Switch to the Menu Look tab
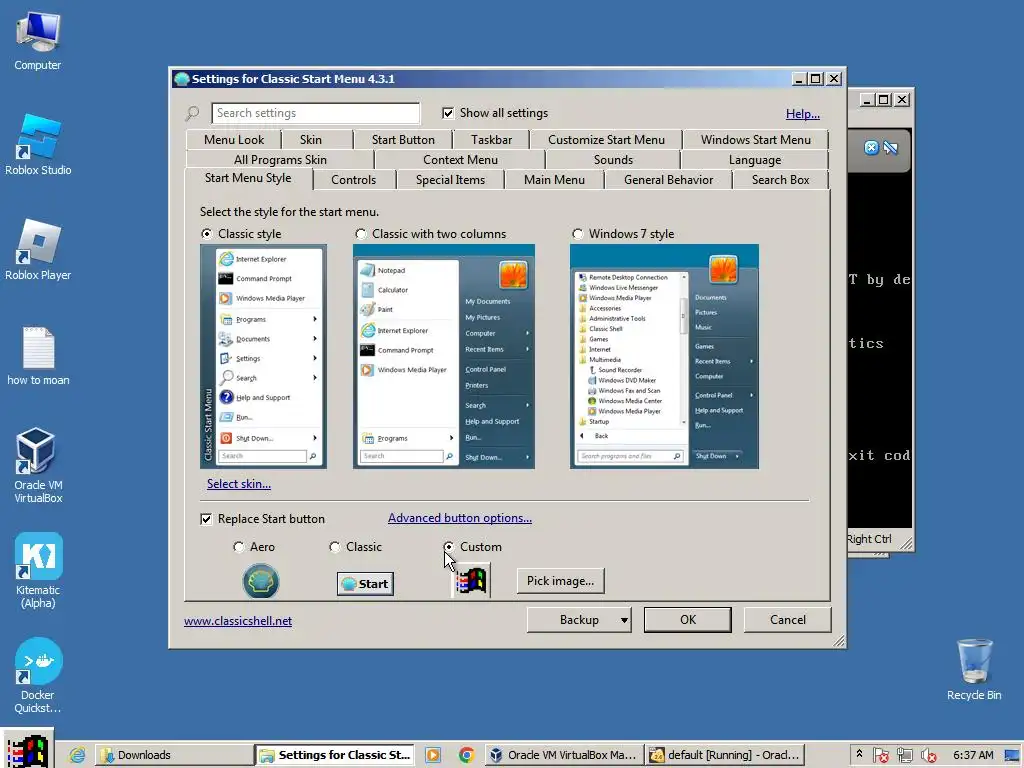The image size is (1024, 768). coord(234,140)
